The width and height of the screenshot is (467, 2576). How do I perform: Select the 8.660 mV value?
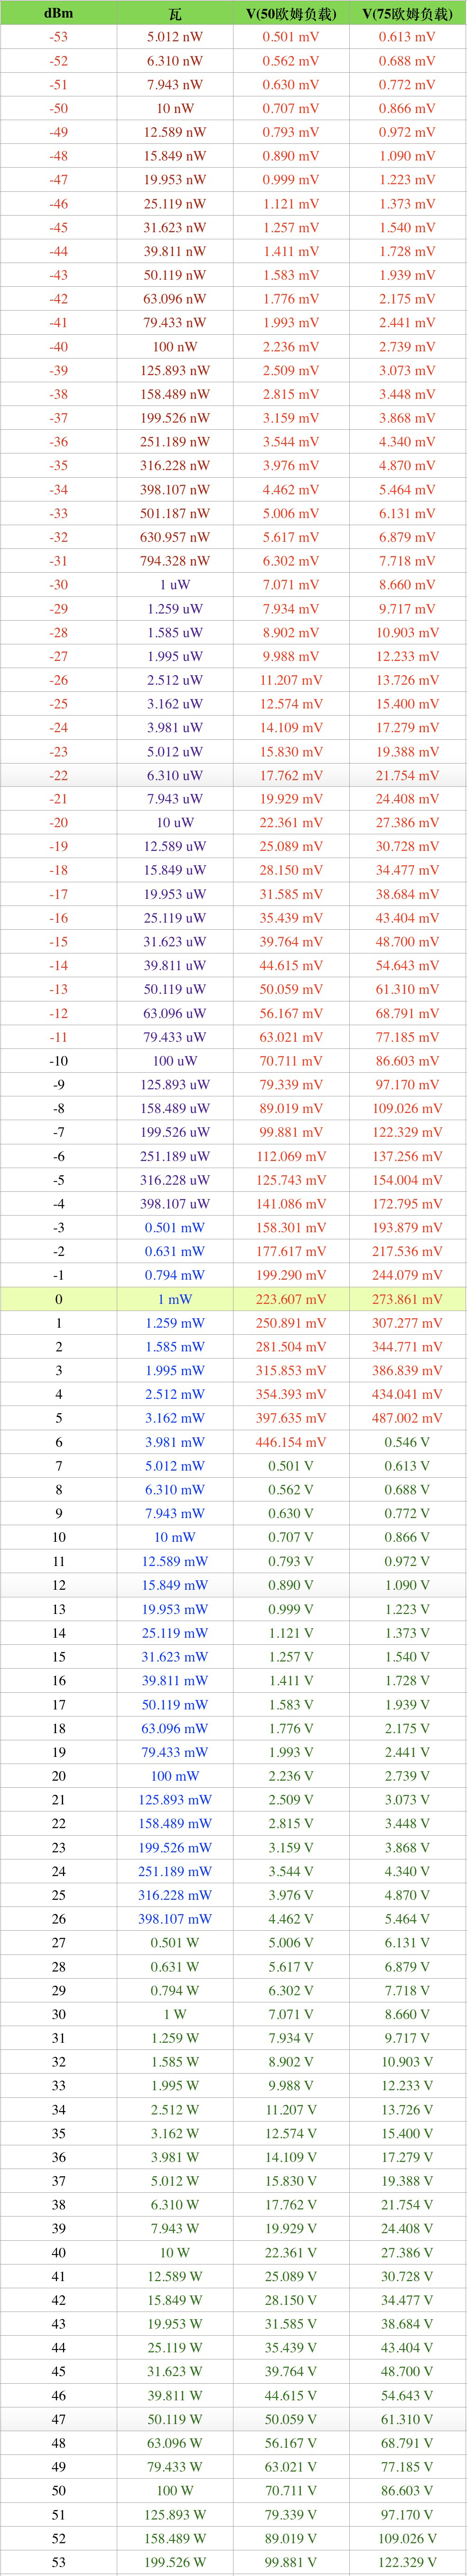407,585
